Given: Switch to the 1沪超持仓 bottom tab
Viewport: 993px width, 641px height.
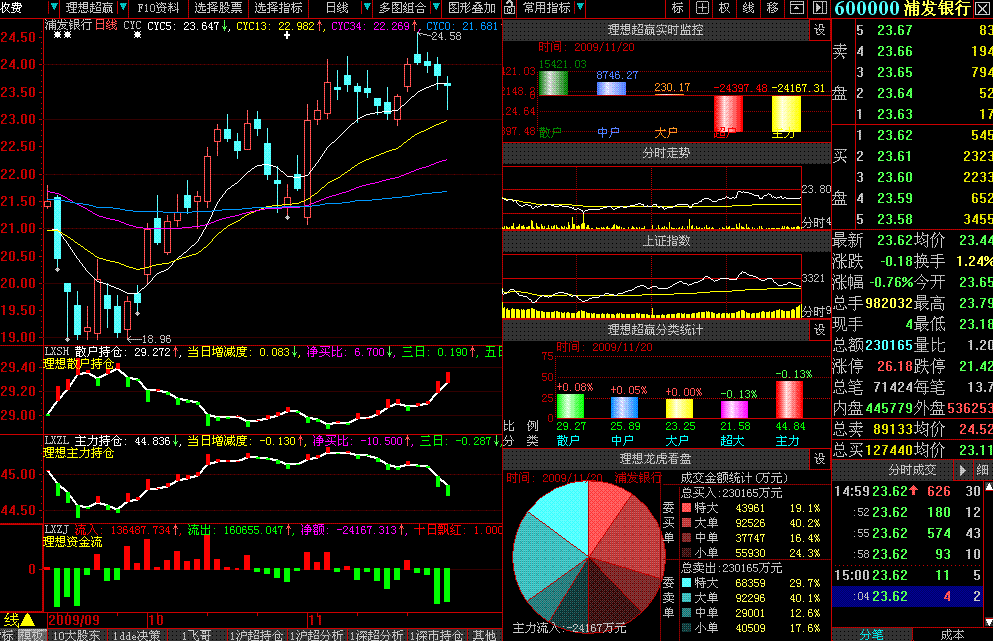Looking at the screenshot, I should point(256,635).
